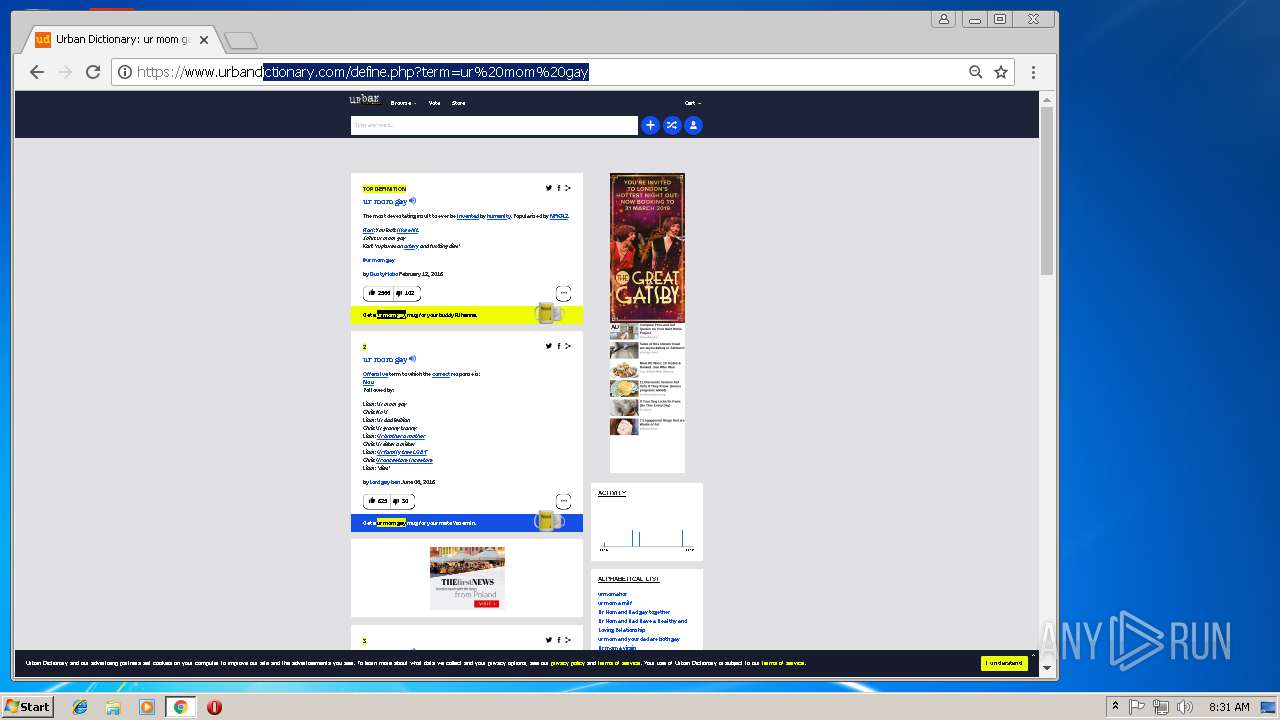Open a new browser tab
The image size is (1280, 720).
tap(241, 41)
